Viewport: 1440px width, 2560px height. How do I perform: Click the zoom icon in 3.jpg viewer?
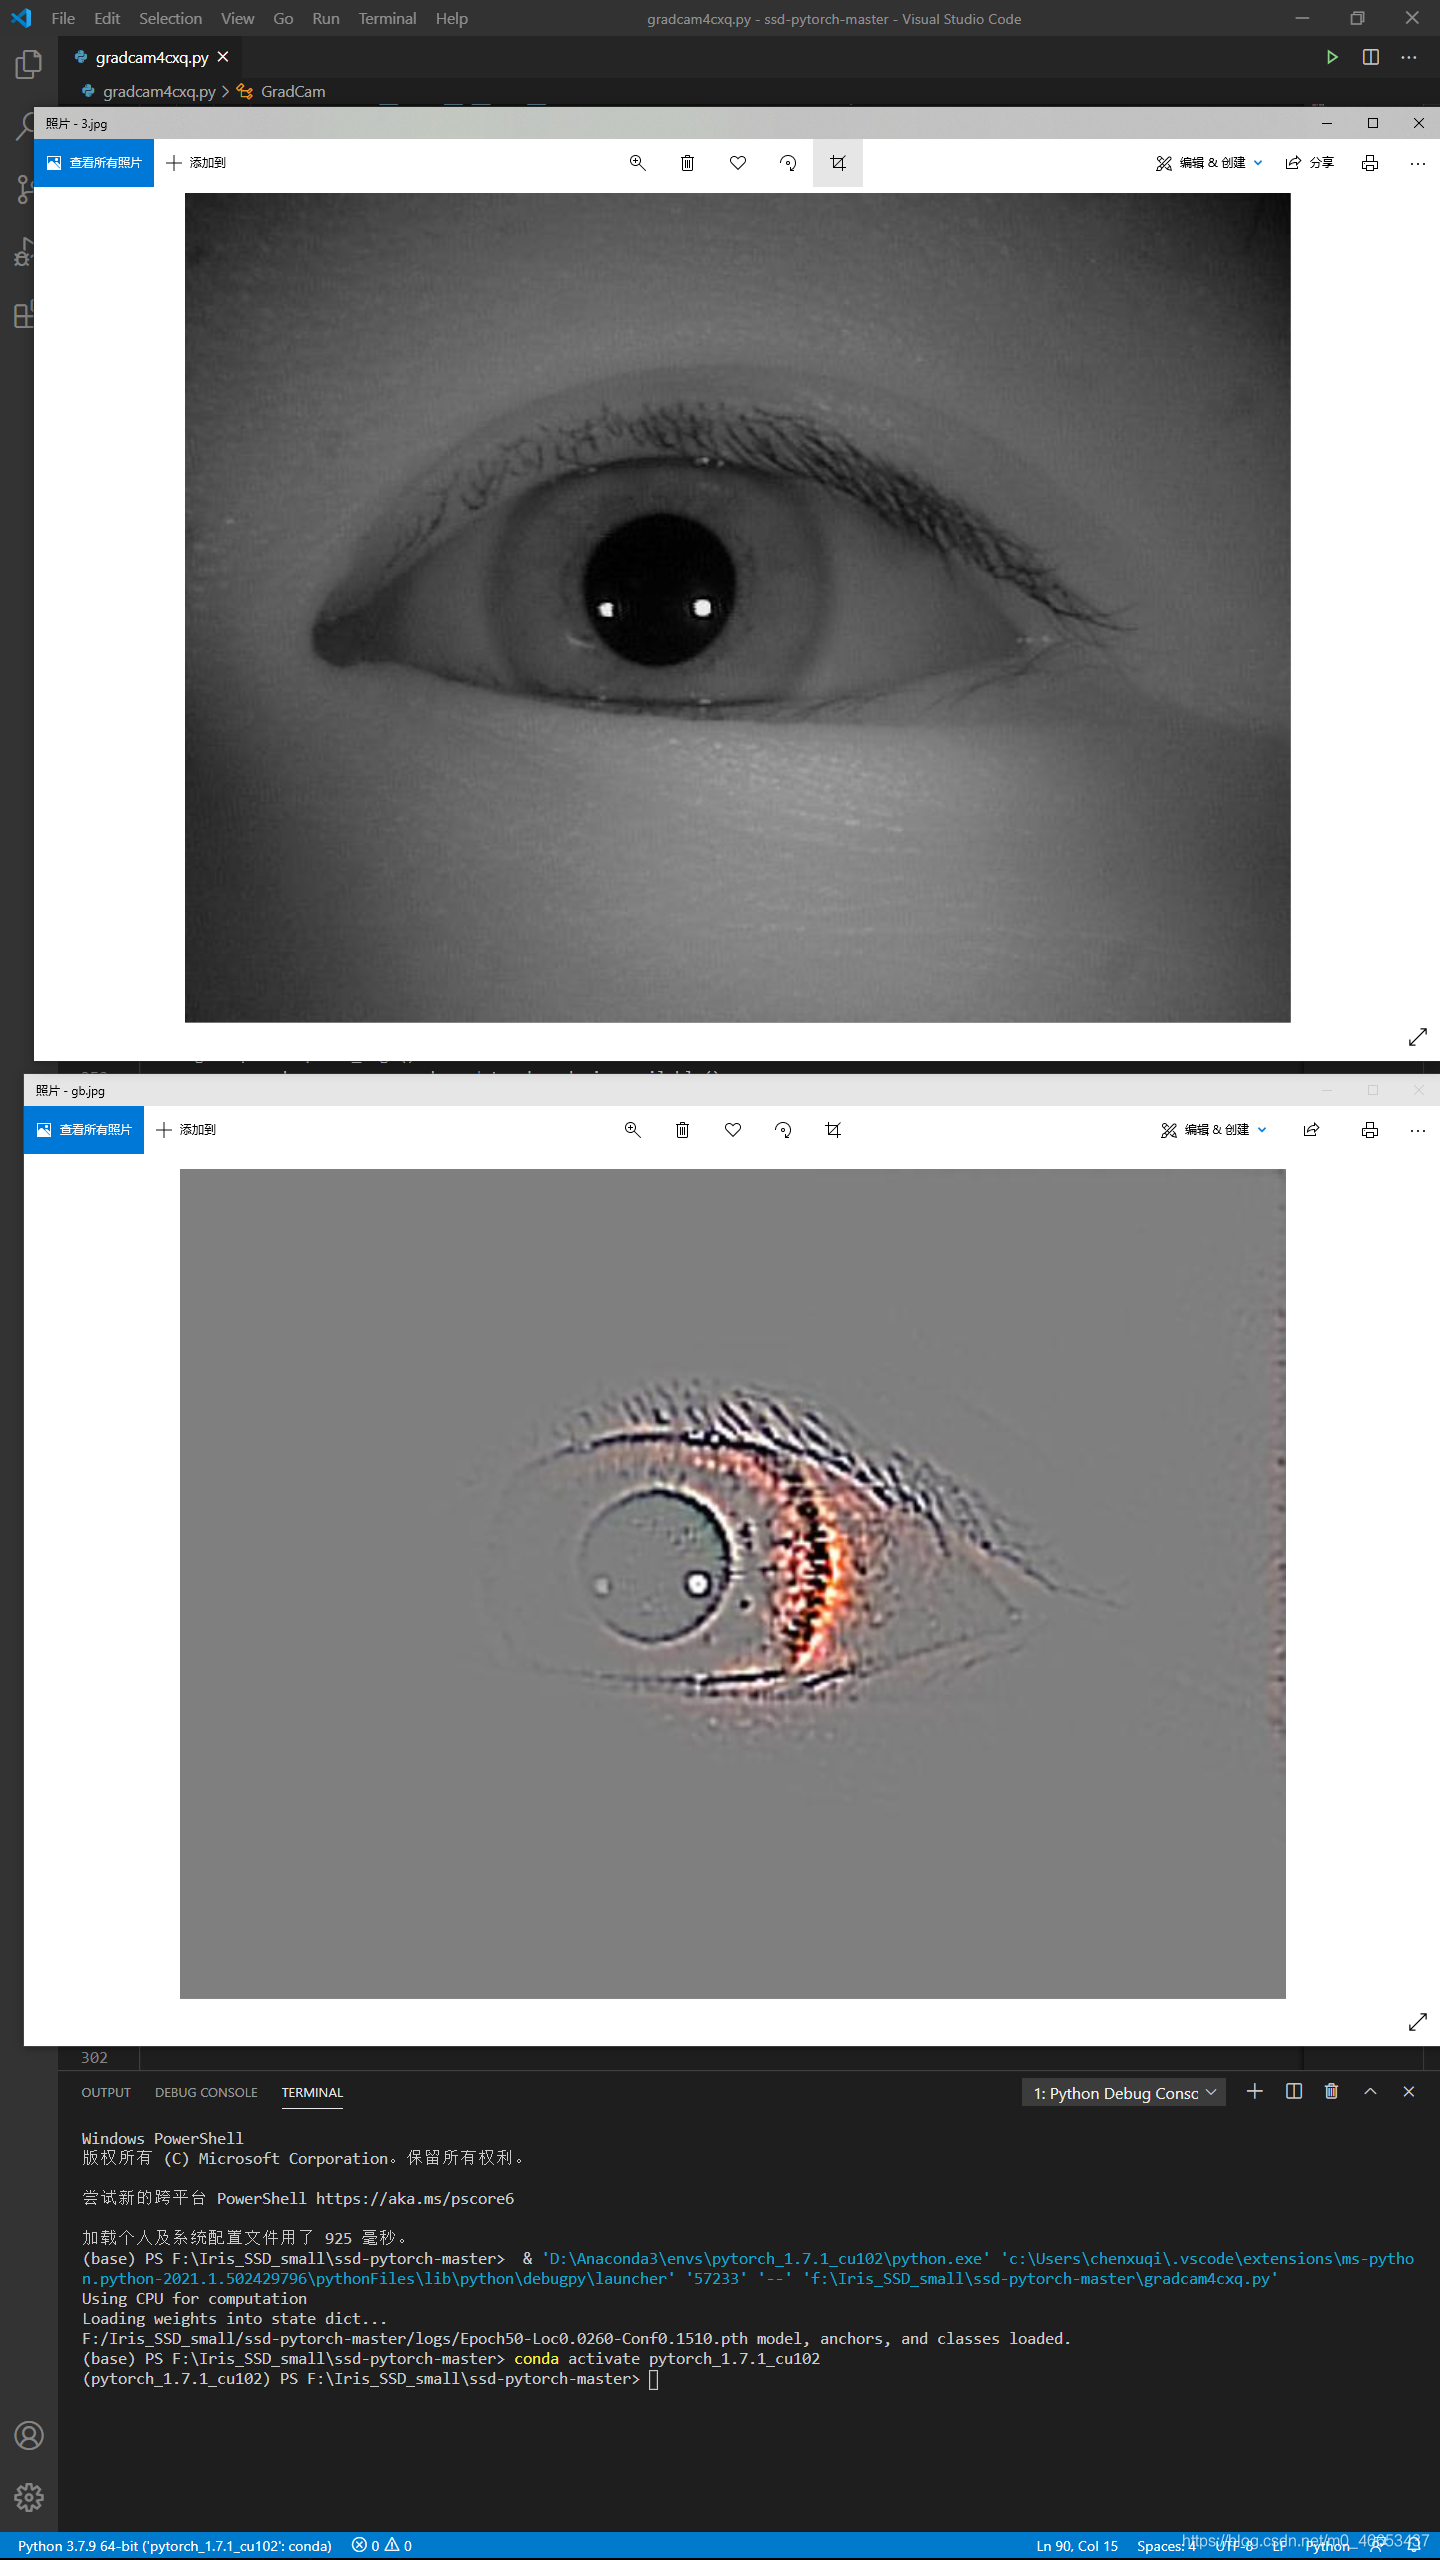click(637, 163)
